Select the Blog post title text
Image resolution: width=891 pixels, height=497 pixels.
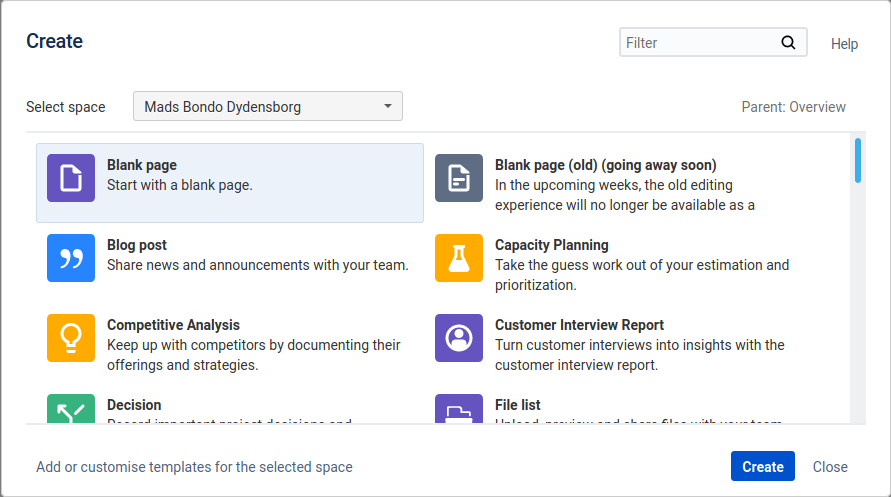click(136, 245)
